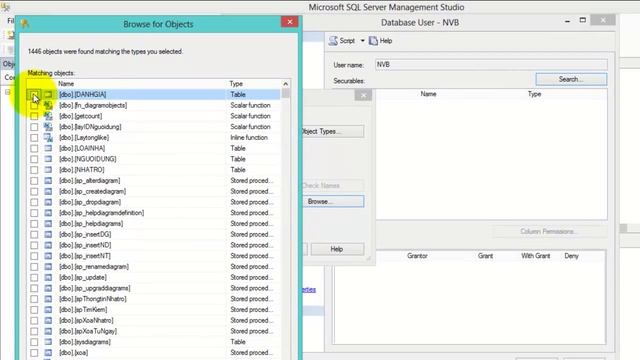640x360 pixels.
Task: Tick the [dbo].[getcount] checkbox
Action: coord(34,116)
